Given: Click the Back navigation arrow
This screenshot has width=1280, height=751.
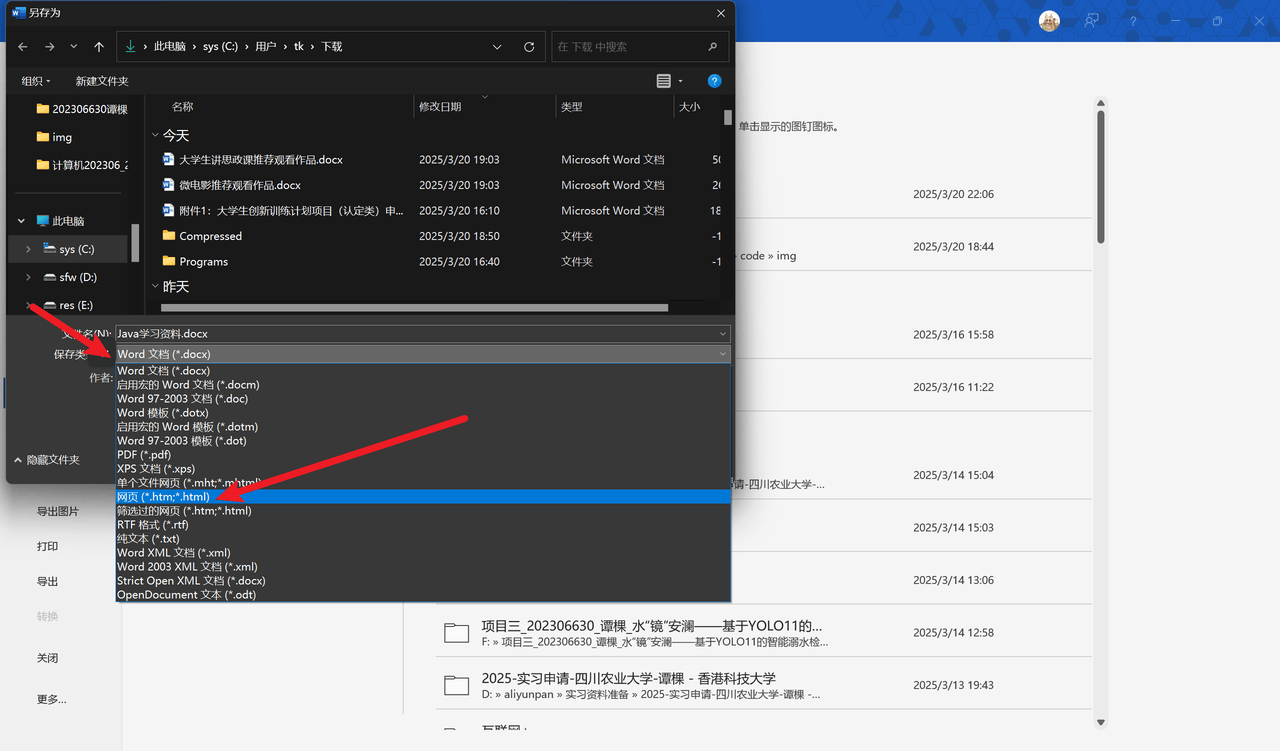Looking at the screenshot, I should 23,47.
